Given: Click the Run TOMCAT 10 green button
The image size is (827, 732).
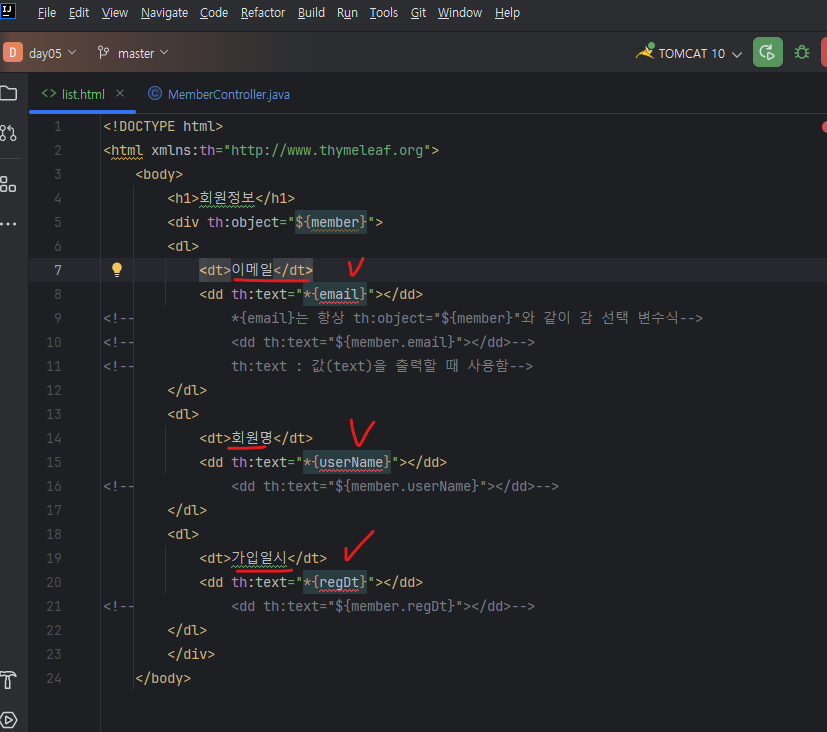Looking at the screenshot, I should [767, 52].
